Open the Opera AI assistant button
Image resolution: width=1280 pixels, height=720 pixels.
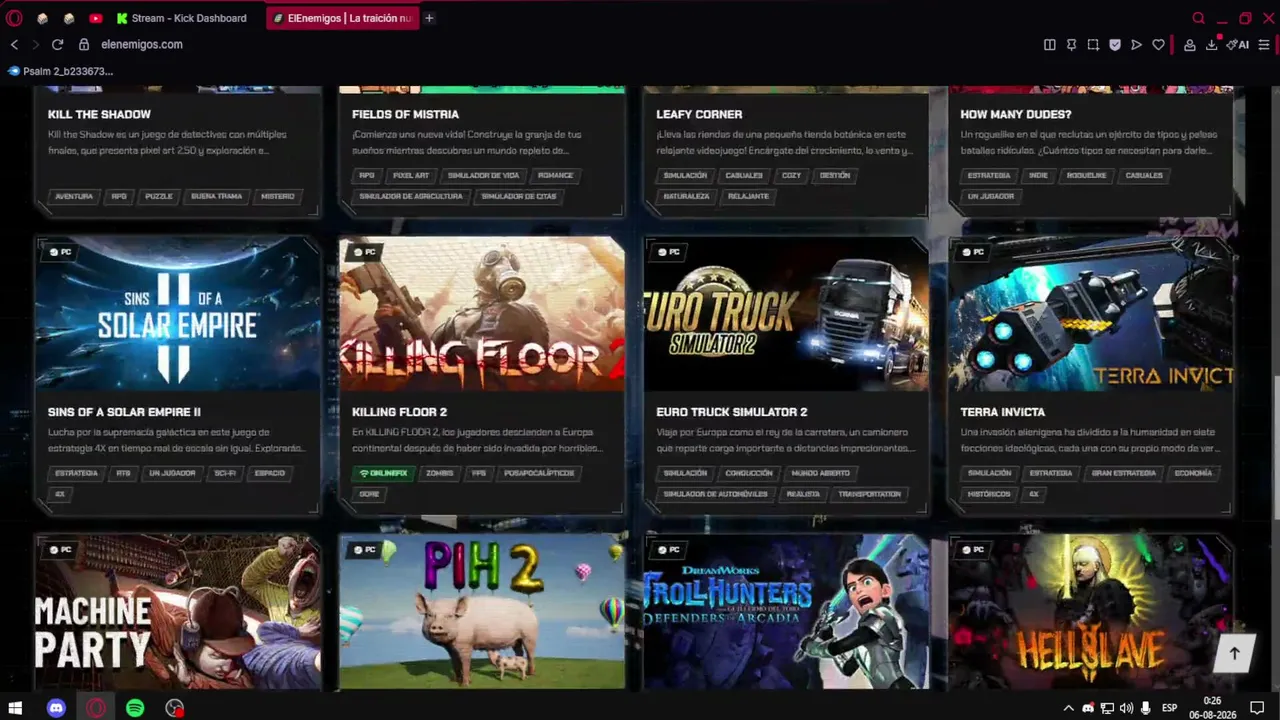pos(1238,45)
